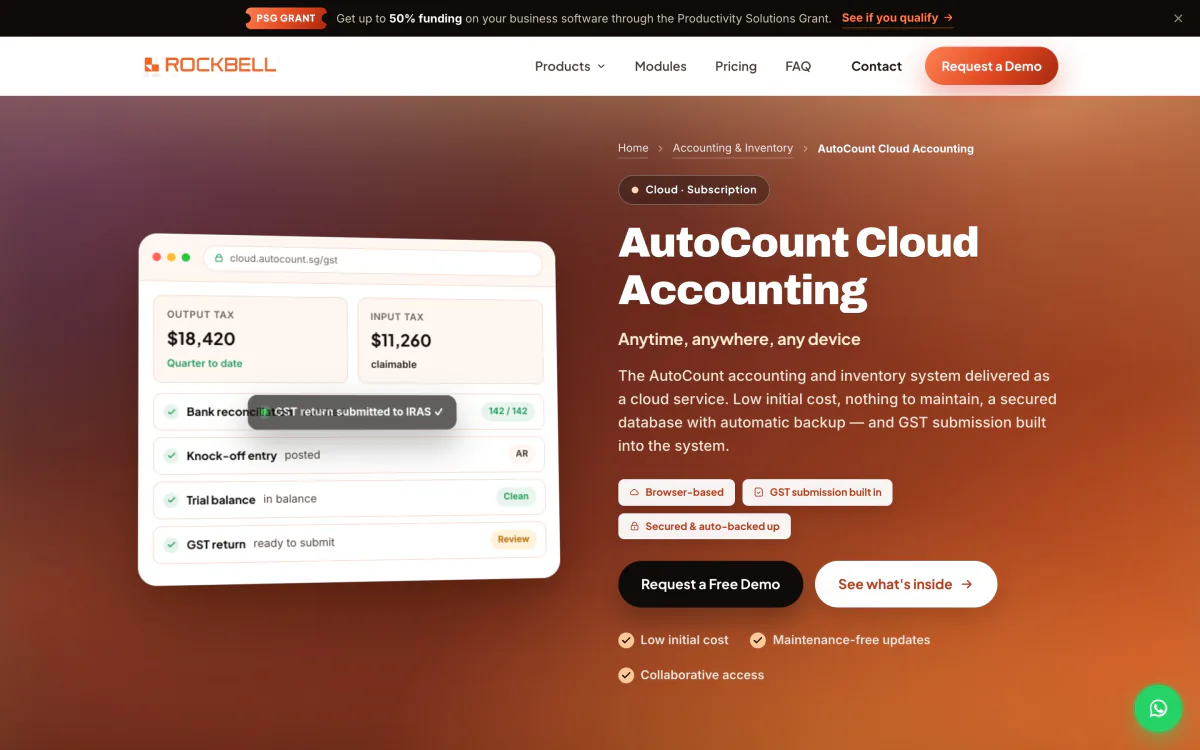This screenshot has height=750, width=1200.
Task: Click the checkmark beside Trial balance
Action: (x=171, y=499)
